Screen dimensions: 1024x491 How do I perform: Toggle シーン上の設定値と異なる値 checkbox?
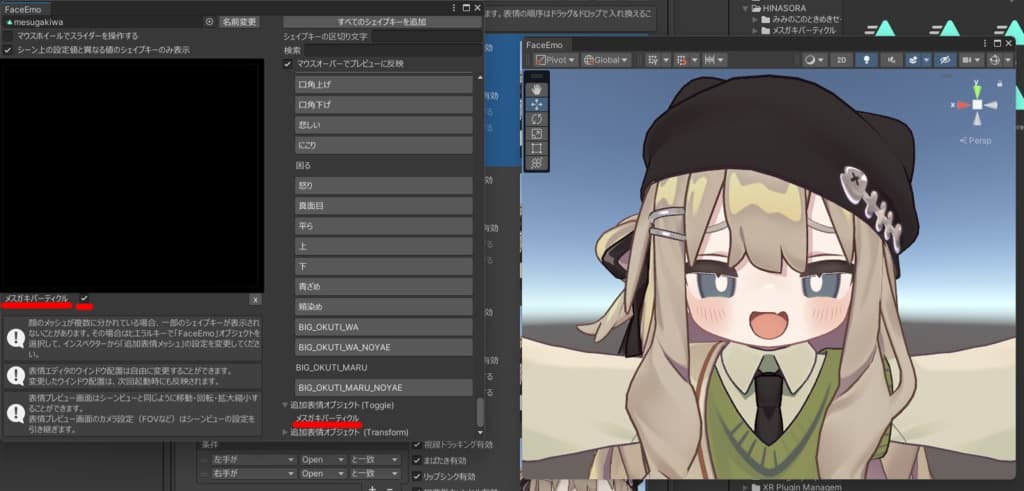[8, 50]
